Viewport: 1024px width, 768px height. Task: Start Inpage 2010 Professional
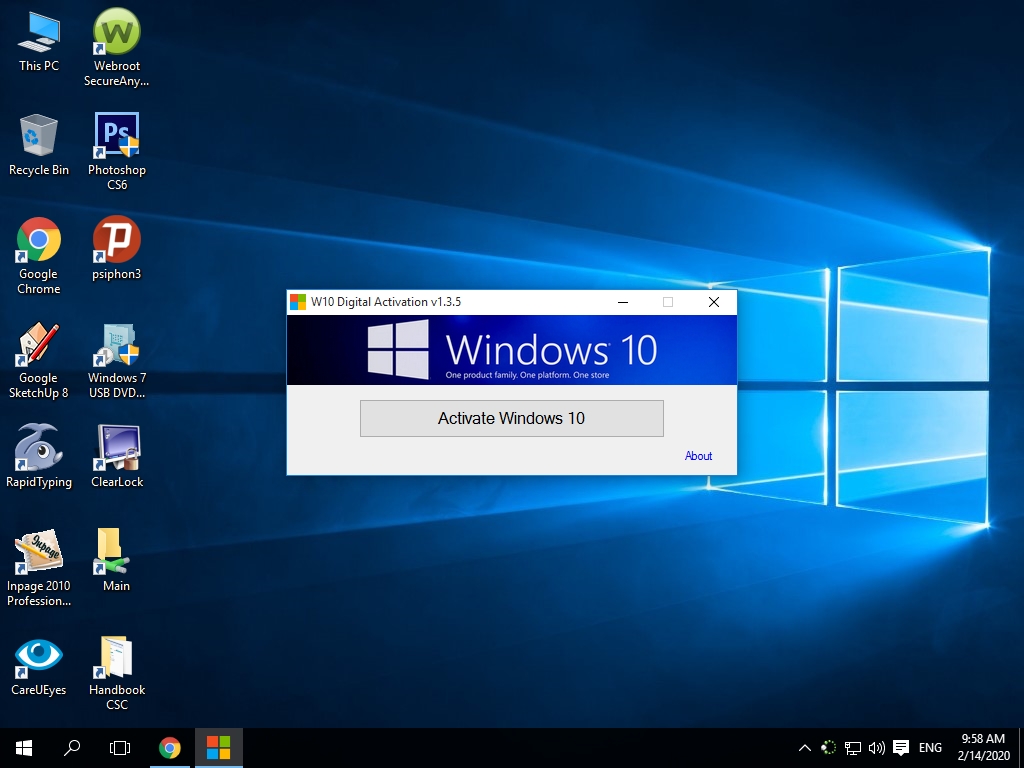[38, 553]
